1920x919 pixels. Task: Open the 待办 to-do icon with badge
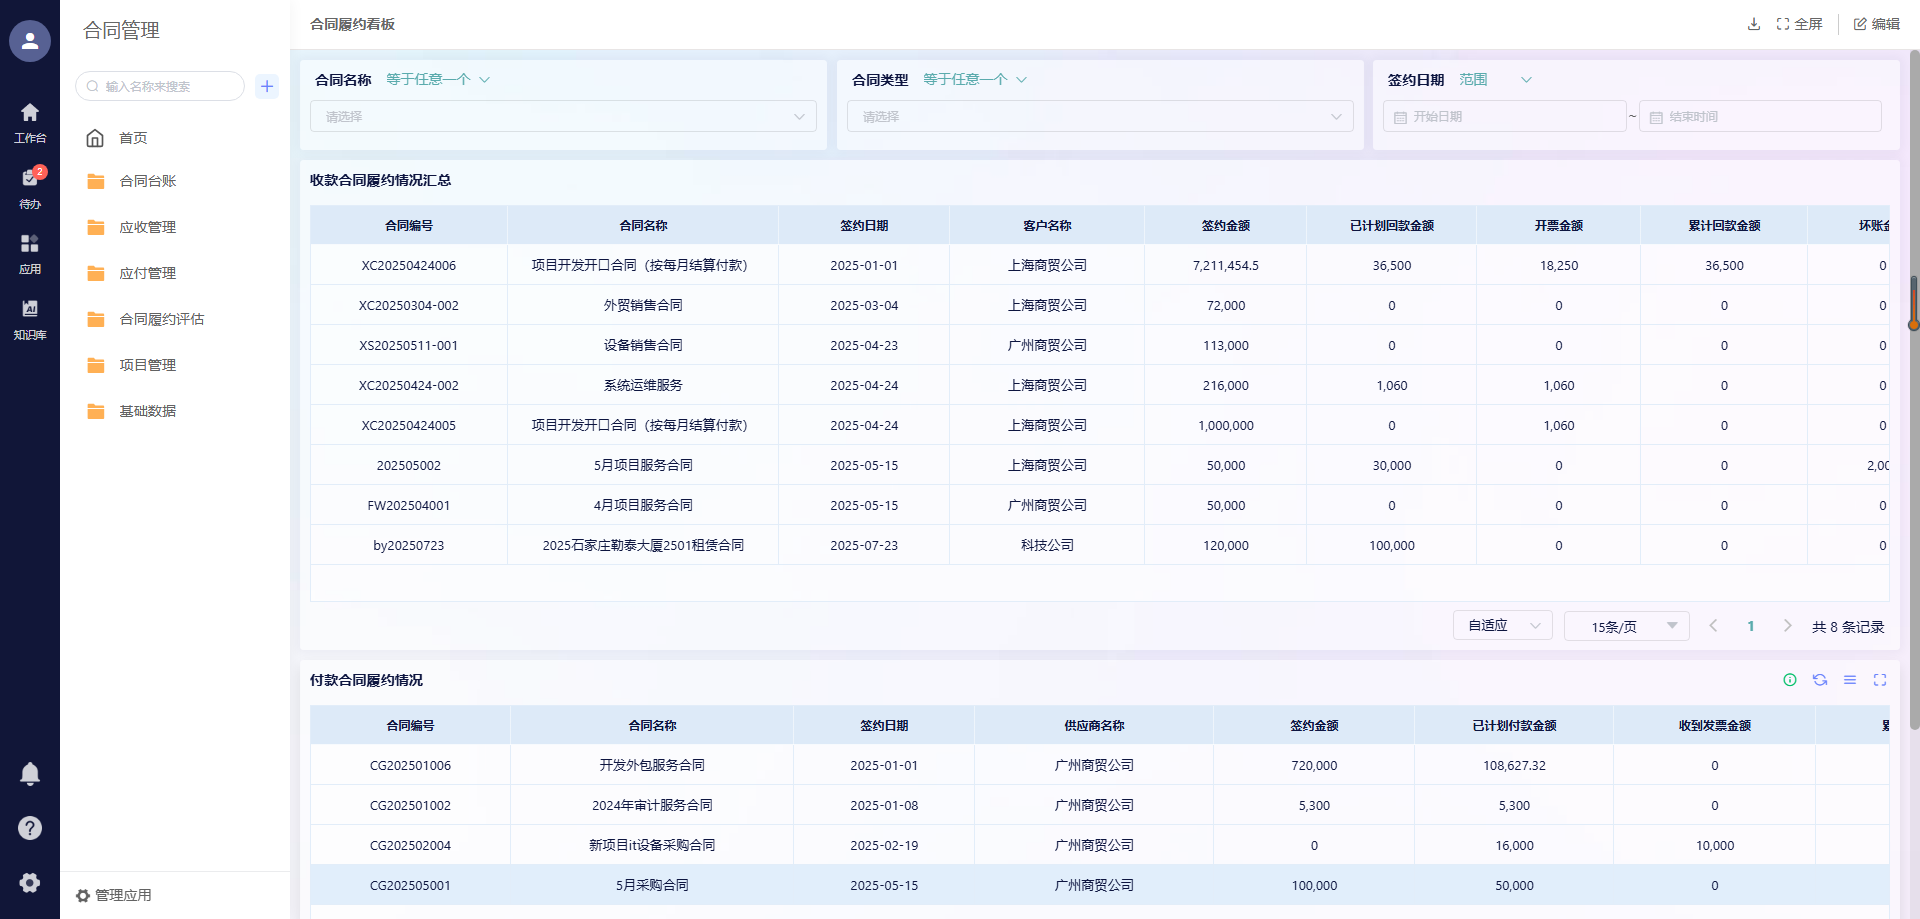(x=30, y=187)
